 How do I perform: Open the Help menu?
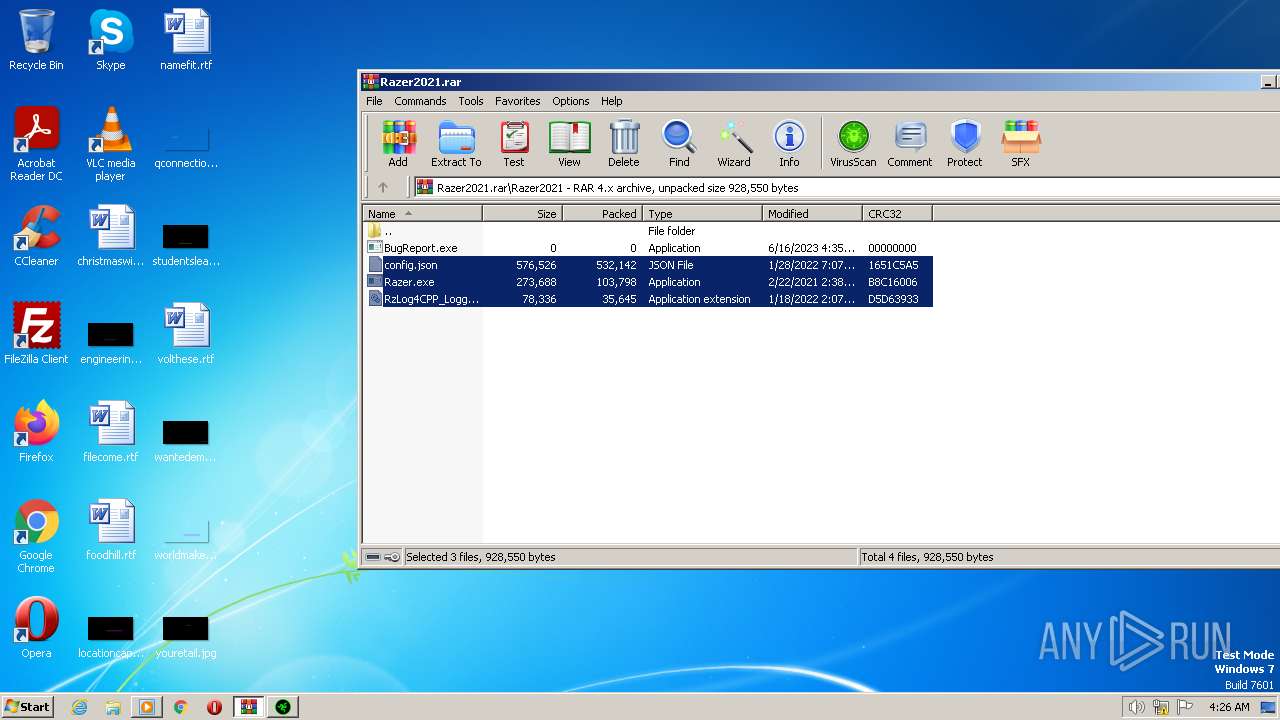point(612,101)
